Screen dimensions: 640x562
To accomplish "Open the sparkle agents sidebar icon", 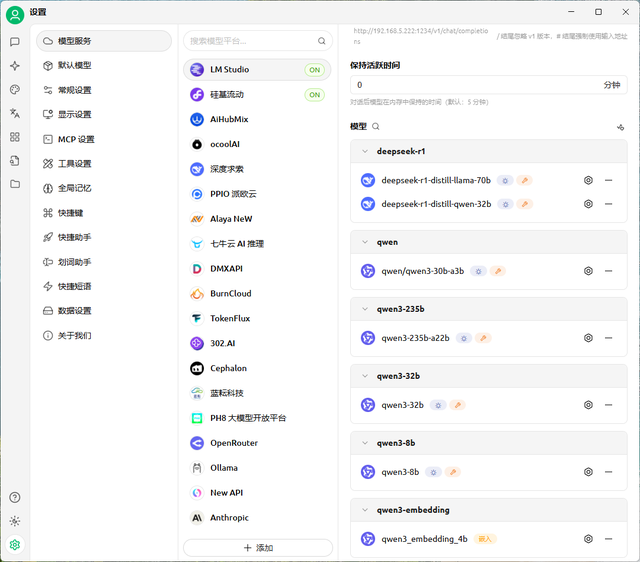I will [15, 66].
